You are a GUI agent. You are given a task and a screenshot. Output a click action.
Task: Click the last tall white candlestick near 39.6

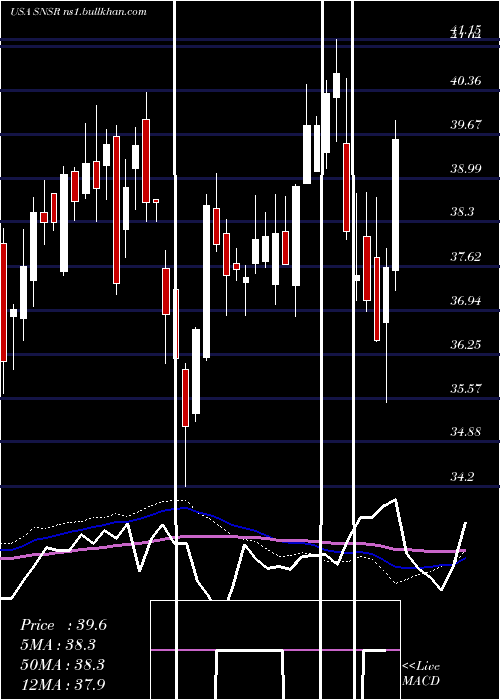[396, 205]
